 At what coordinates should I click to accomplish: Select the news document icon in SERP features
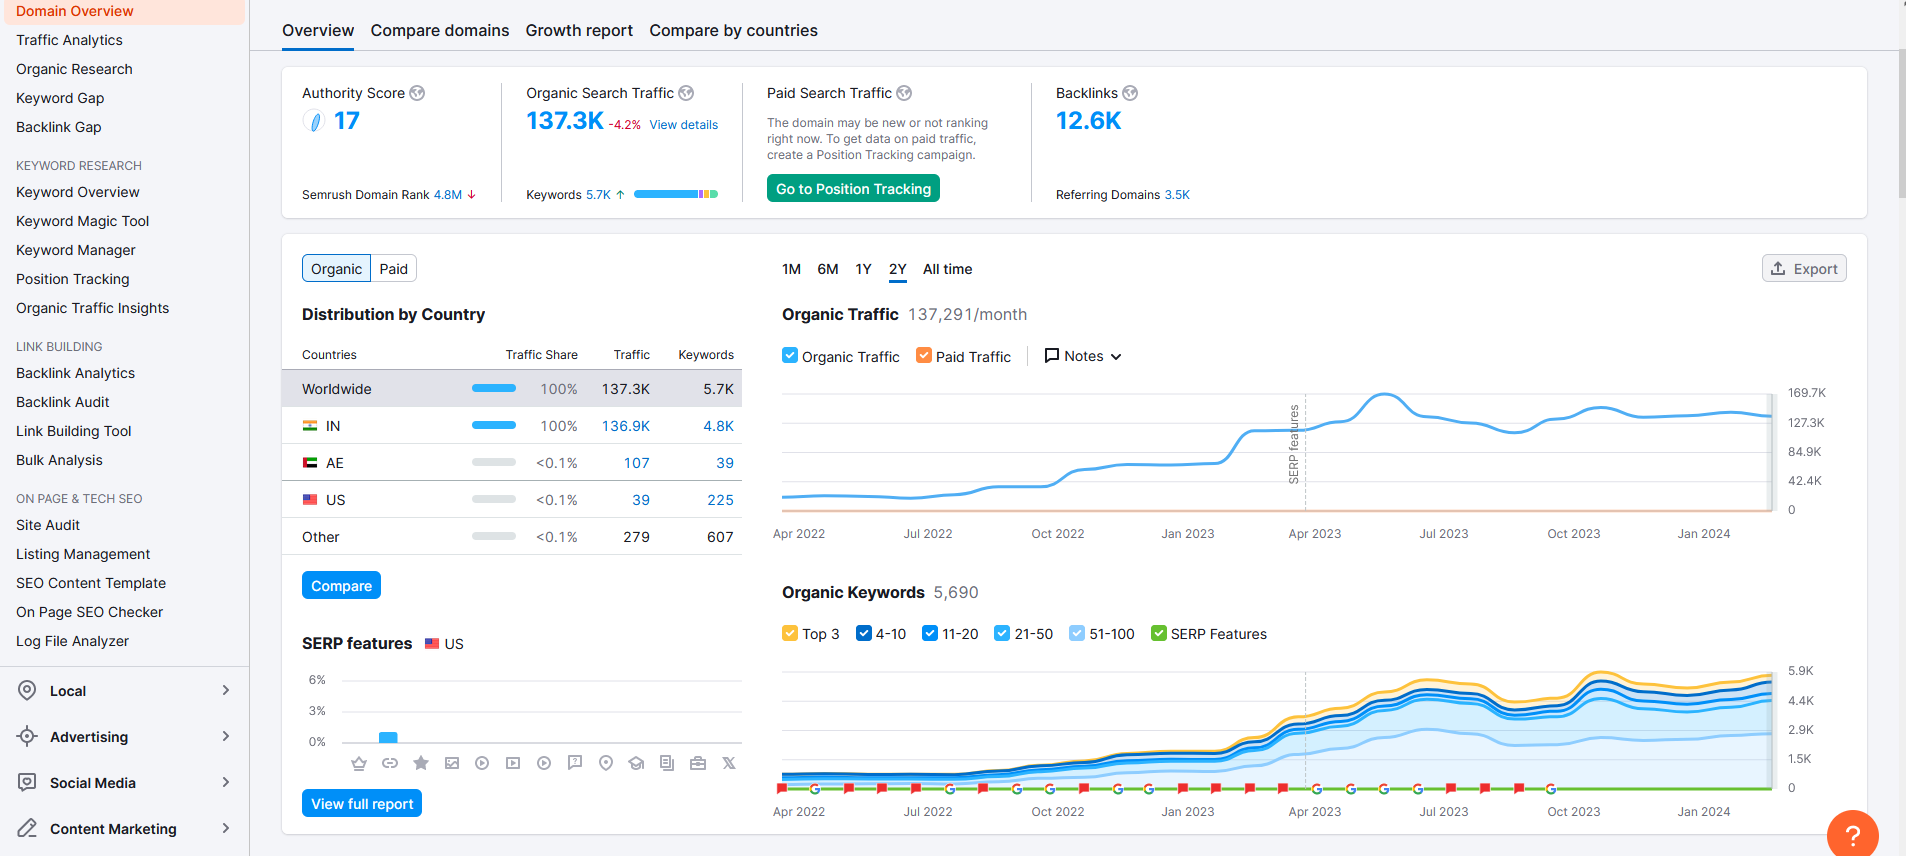click(667, 763)
